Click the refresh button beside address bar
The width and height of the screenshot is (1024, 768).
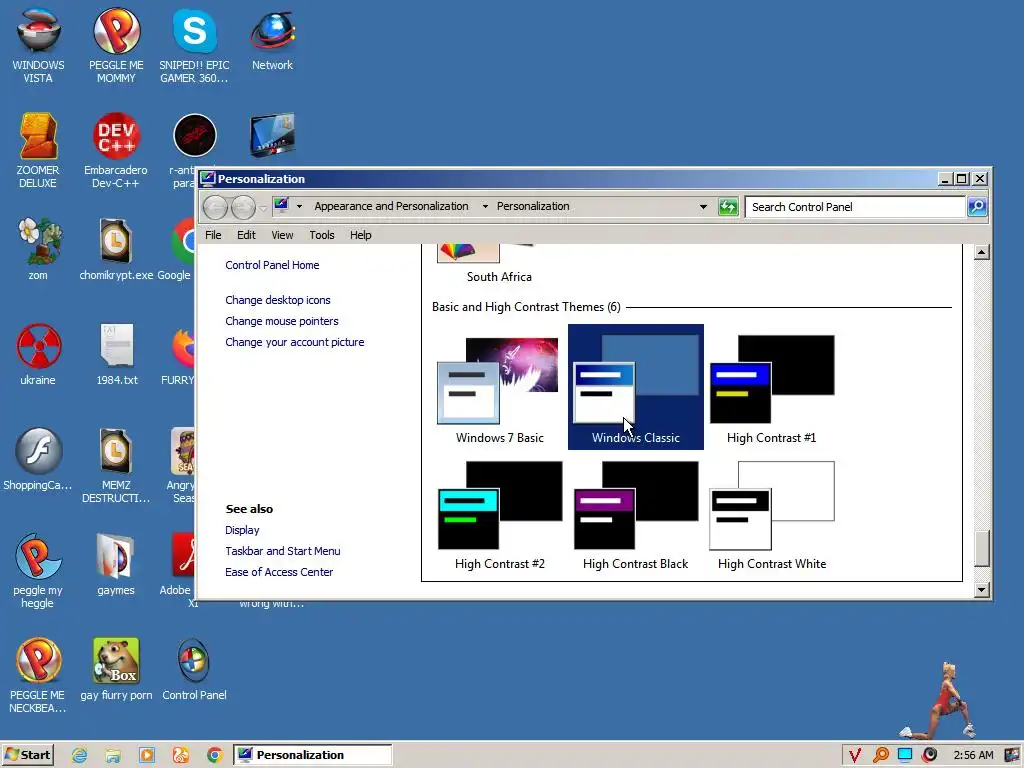pyautogui.click(x=728, y=207)
